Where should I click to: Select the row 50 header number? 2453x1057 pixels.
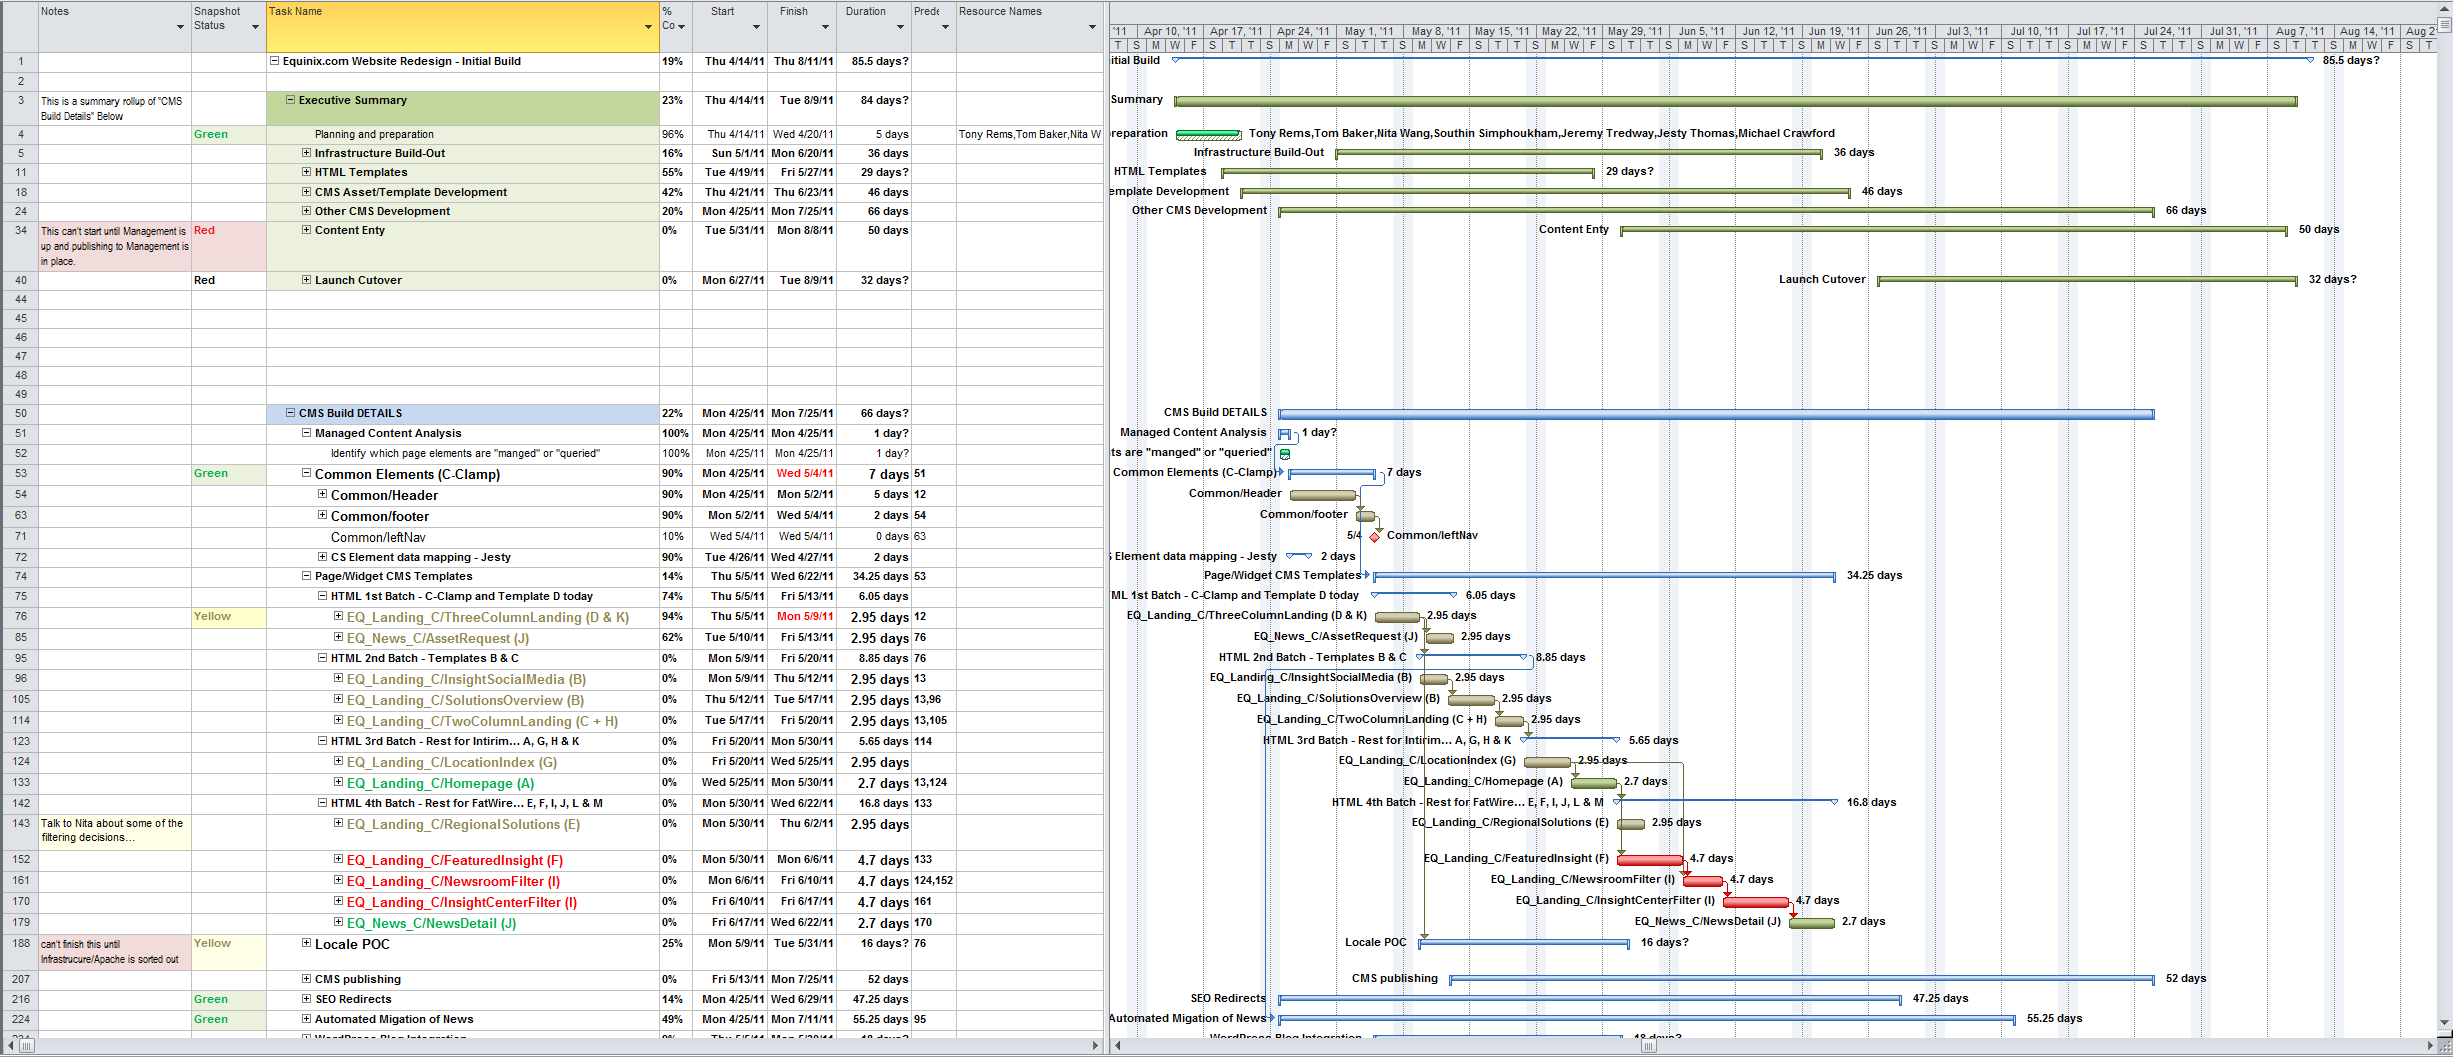pyautogui.click(x=20, y=413)
